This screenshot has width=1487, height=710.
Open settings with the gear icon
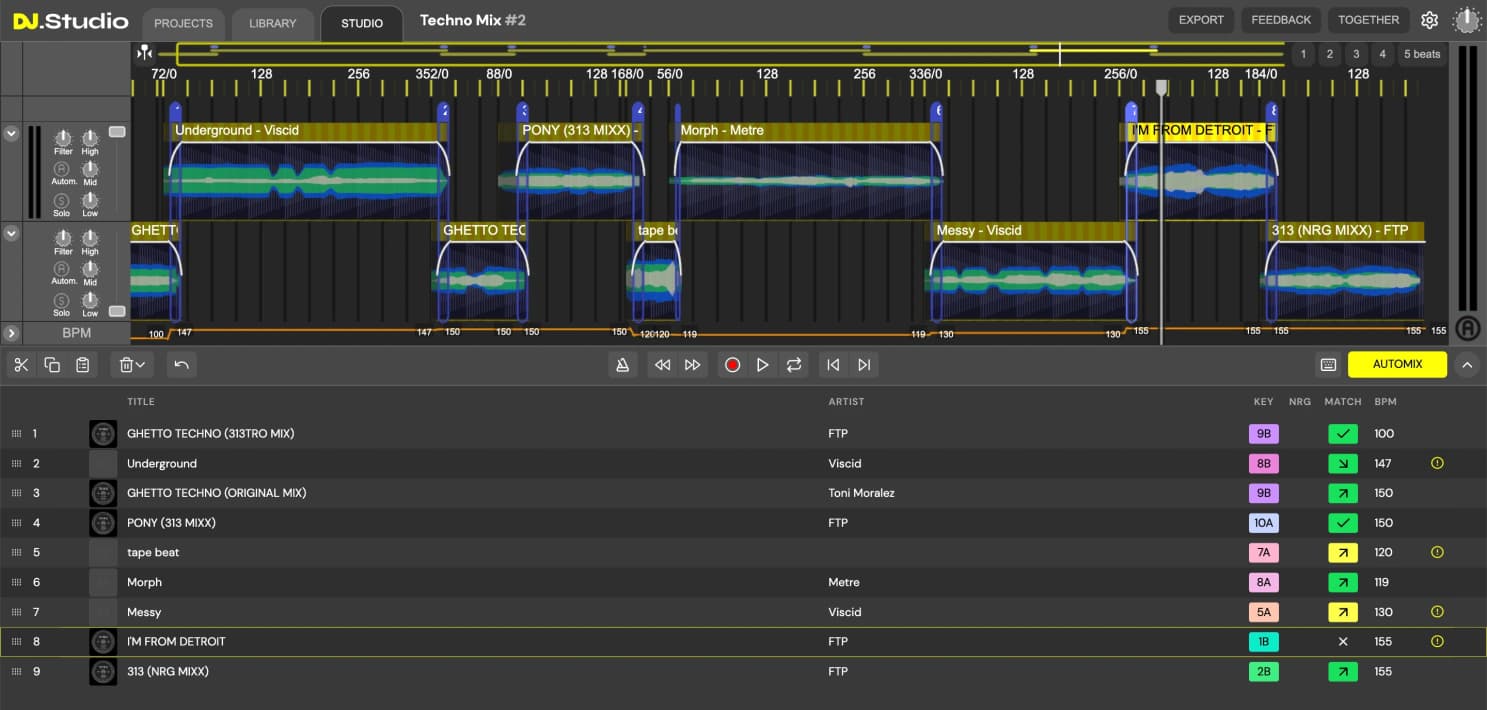pyautogui.click(x=1429, y=20)
